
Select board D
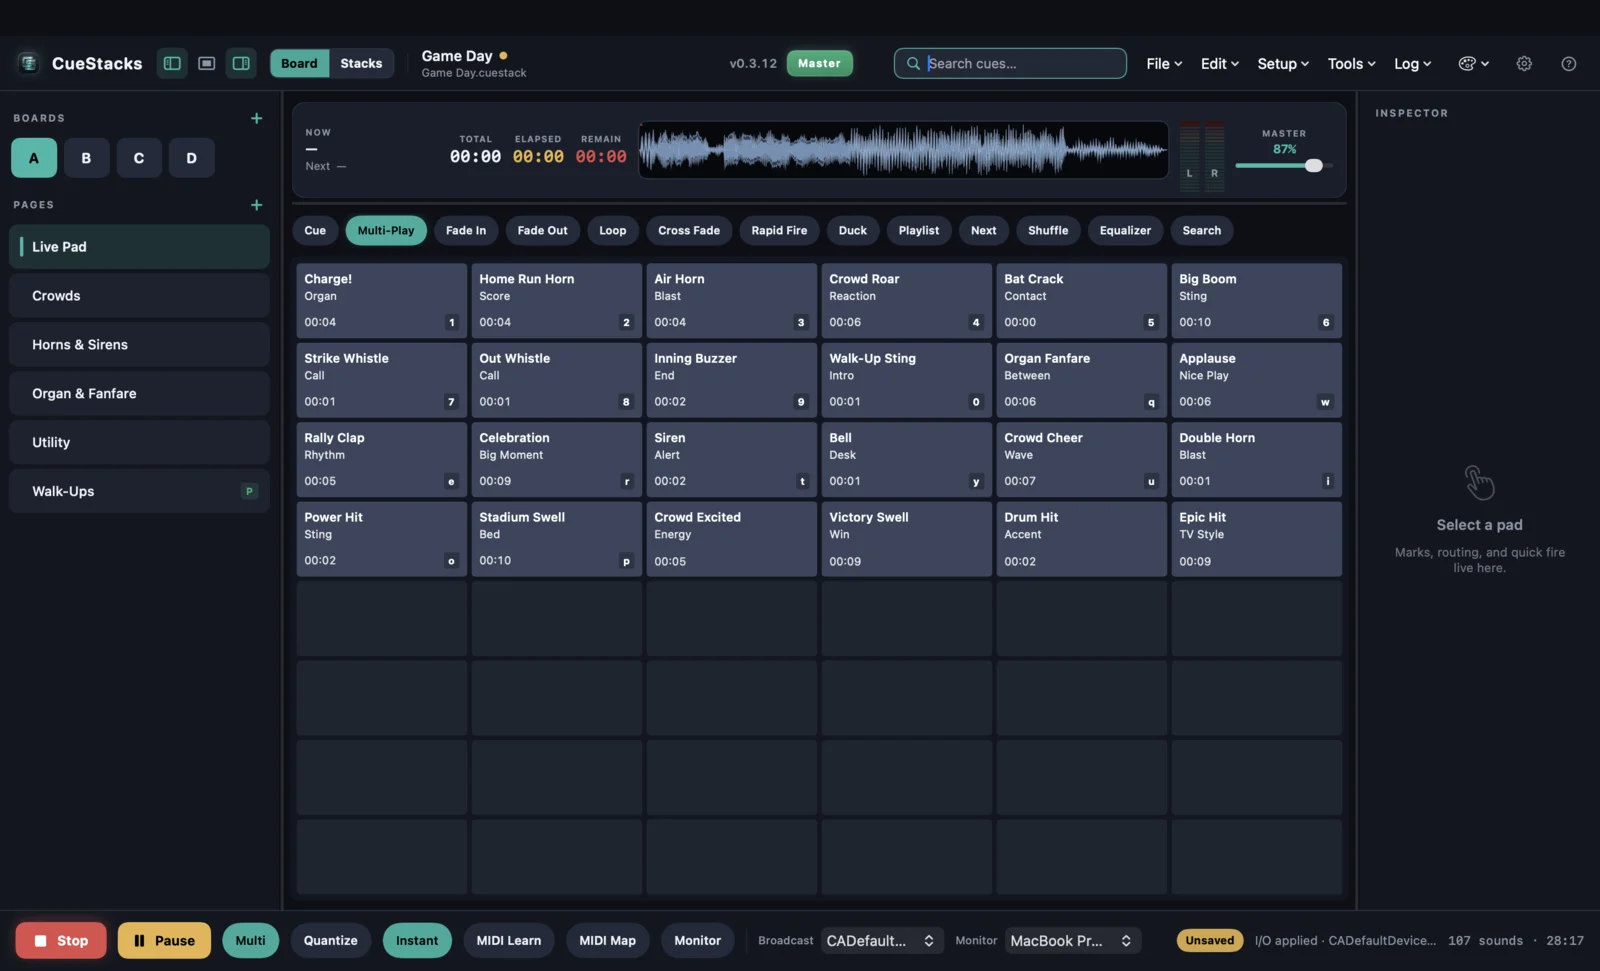tap(192, 158)
